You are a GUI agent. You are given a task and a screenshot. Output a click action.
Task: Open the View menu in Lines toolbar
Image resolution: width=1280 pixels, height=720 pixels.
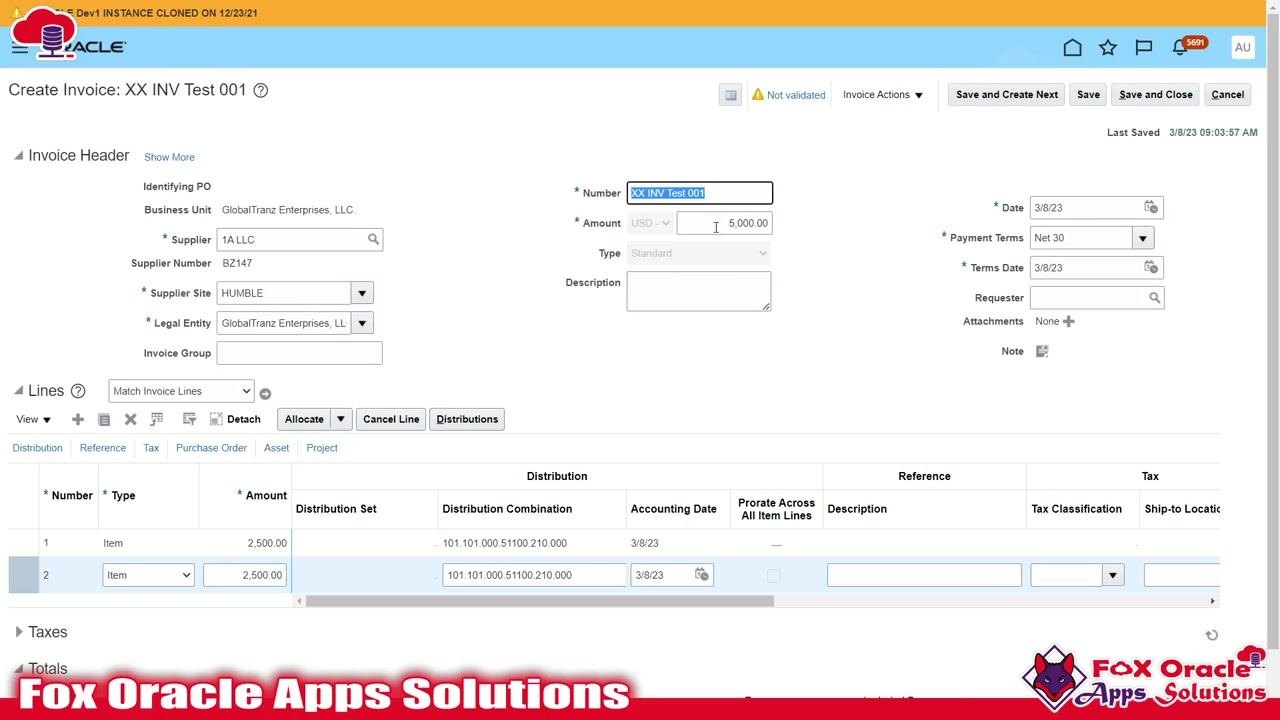(x=33, y=419)
